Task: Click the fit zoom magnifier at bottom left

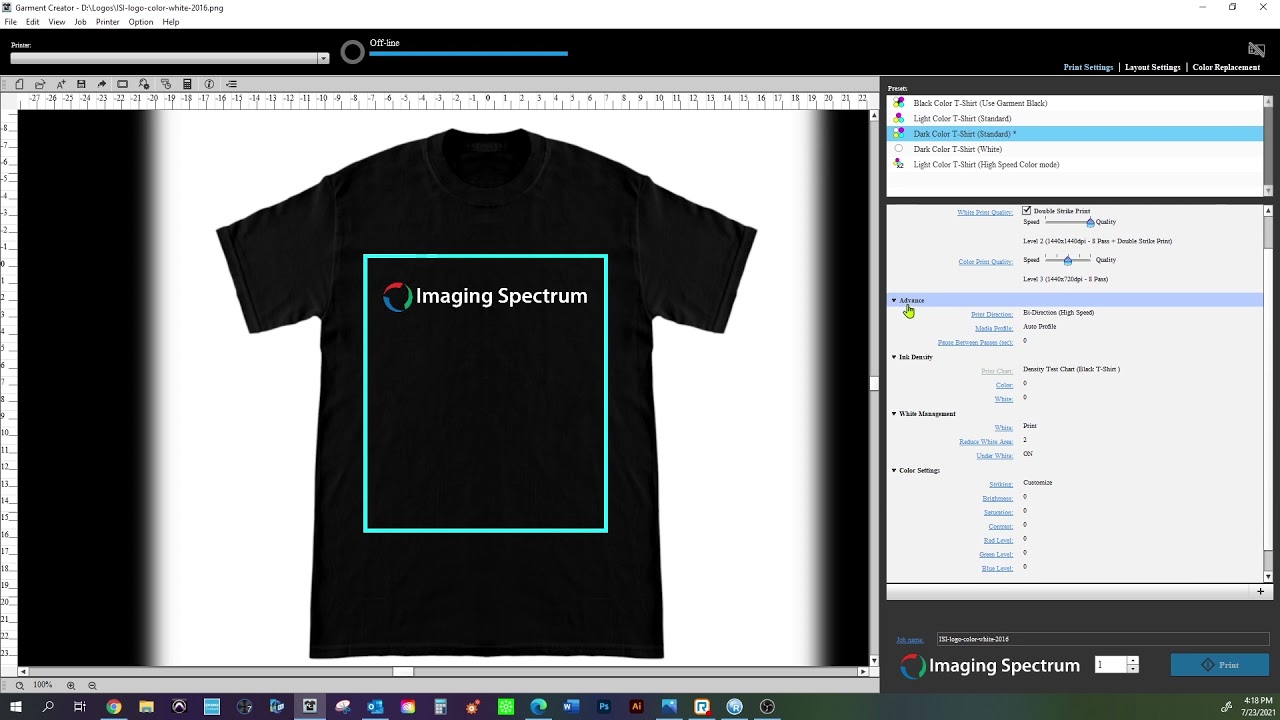Action: click(x=19, y=685)
